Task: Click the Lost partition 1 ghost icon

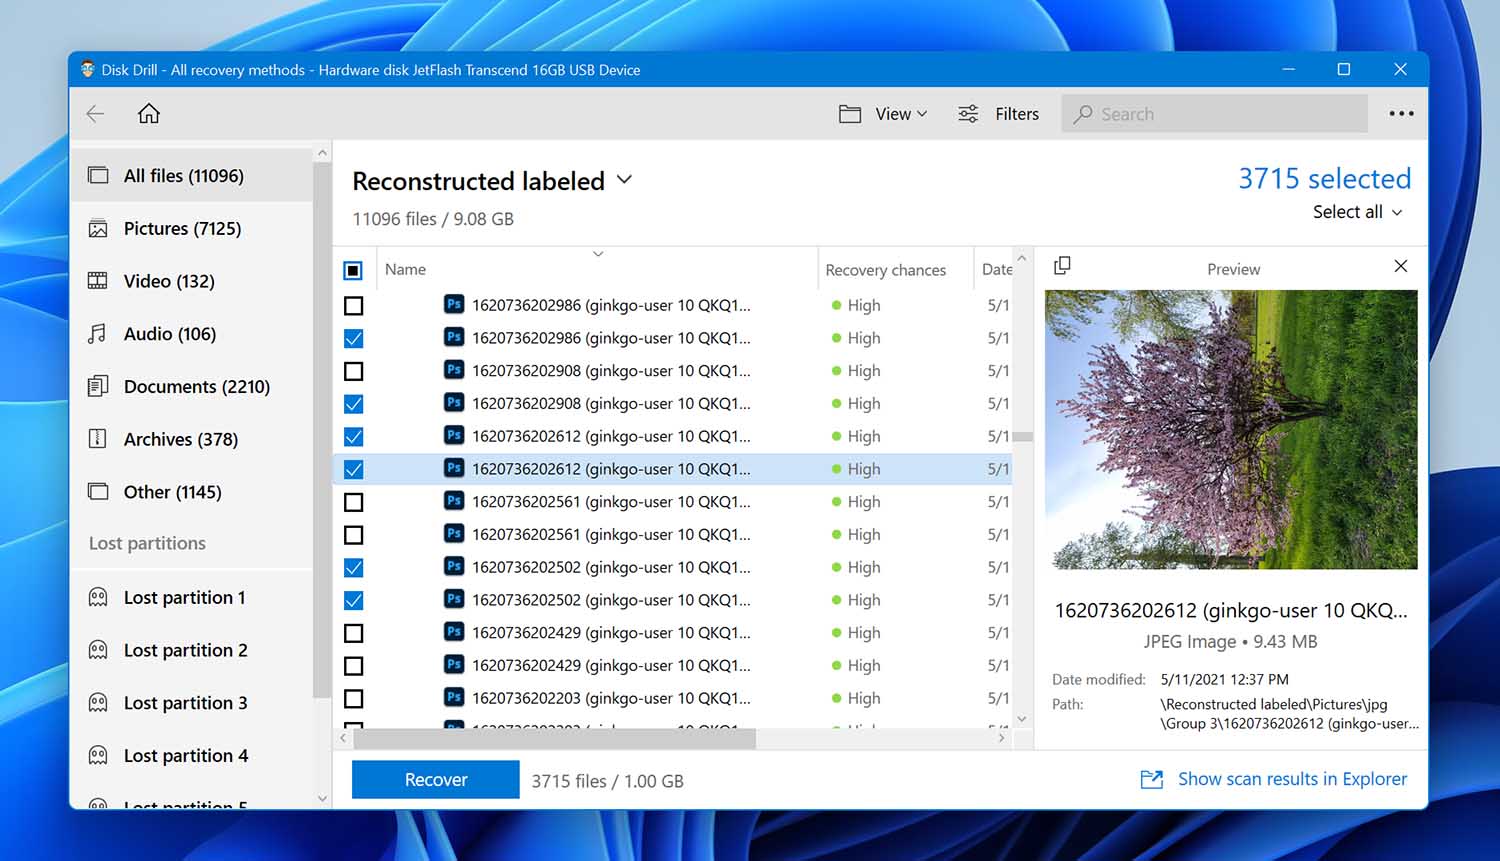Action: tap(98, 598)
